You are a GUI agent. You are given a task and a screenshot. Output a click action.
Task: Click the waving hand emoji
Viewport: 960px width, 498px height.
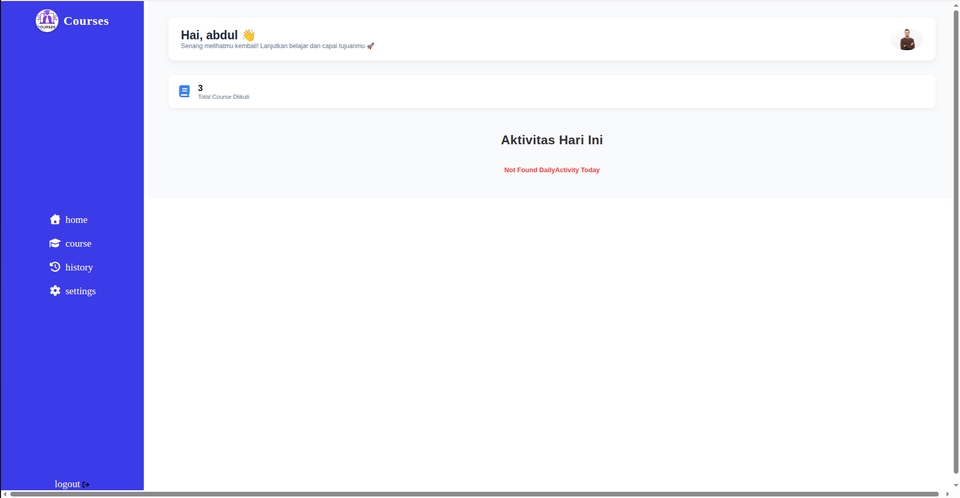[249, 35]
